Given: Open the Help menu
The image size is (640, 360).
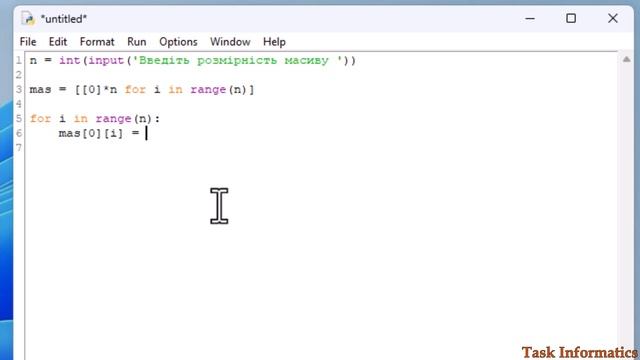Looking at the screenshot, I should click(274, 42).
